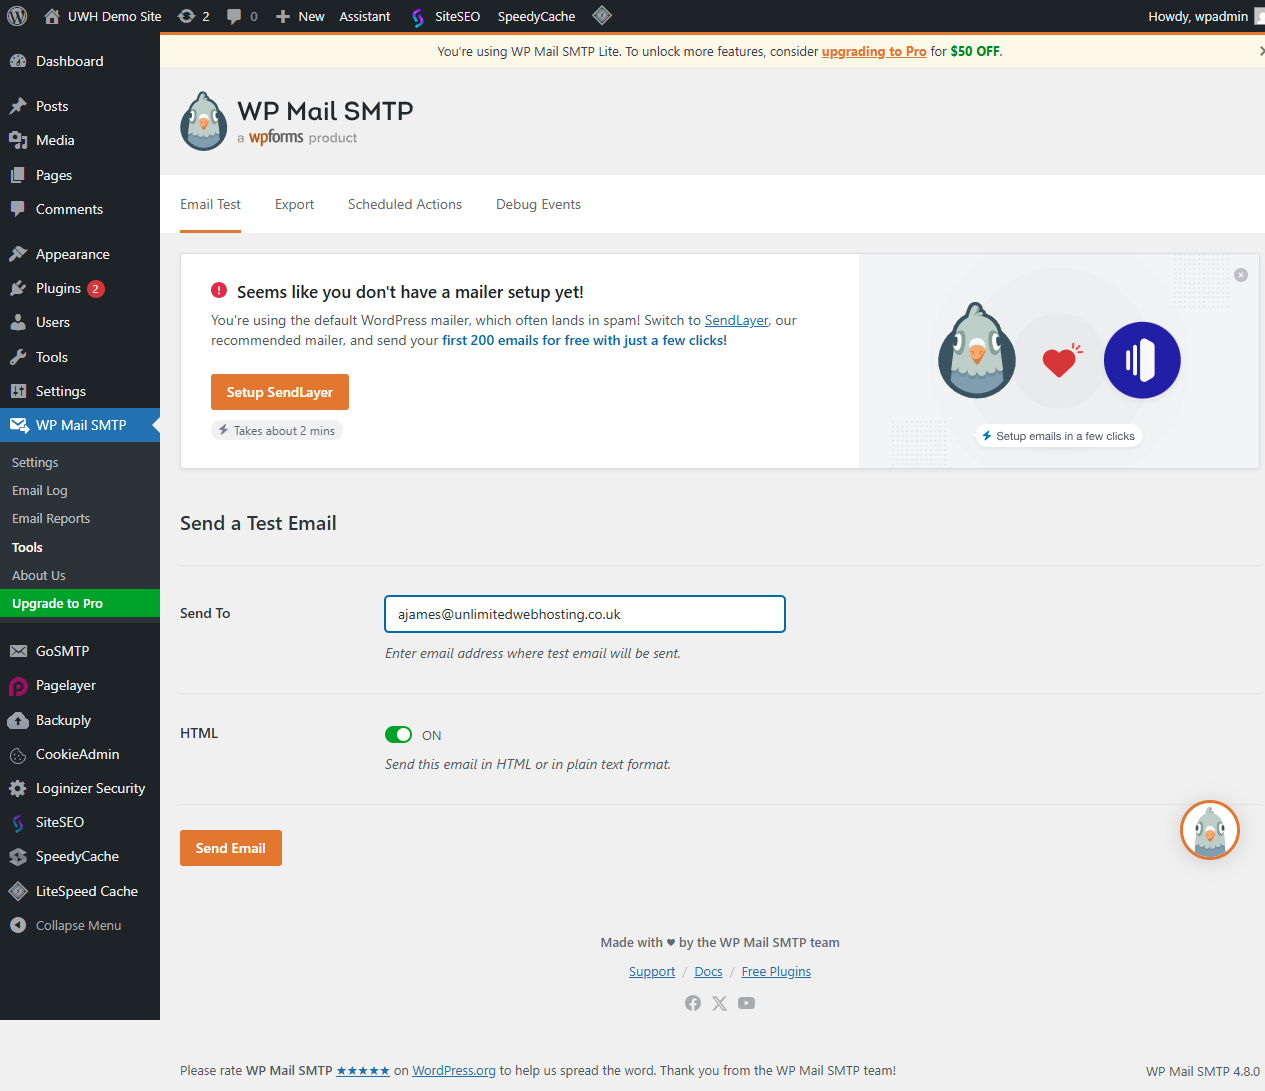Toggle the HTML email switch off
The width and height of the screenshot is (1265, 1091).
tap(398, 735)
